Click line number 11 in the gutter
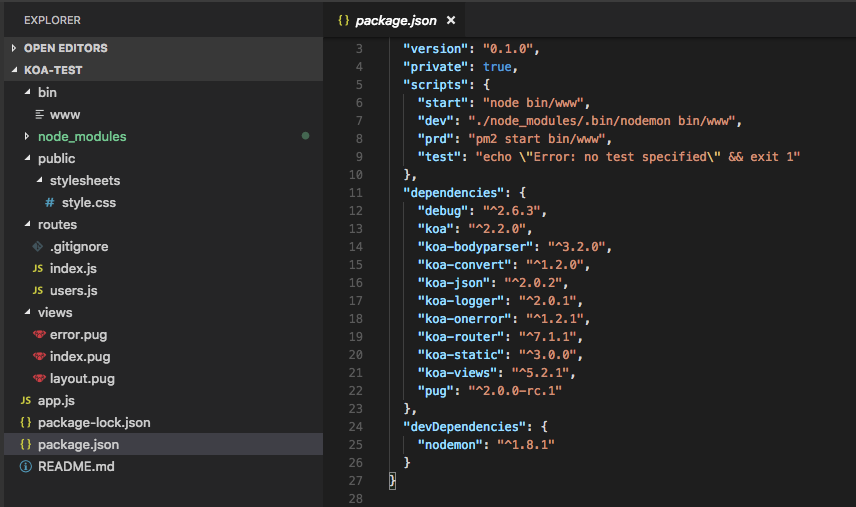This screenshot has width=856, height=507. click(x=356, y=193)
